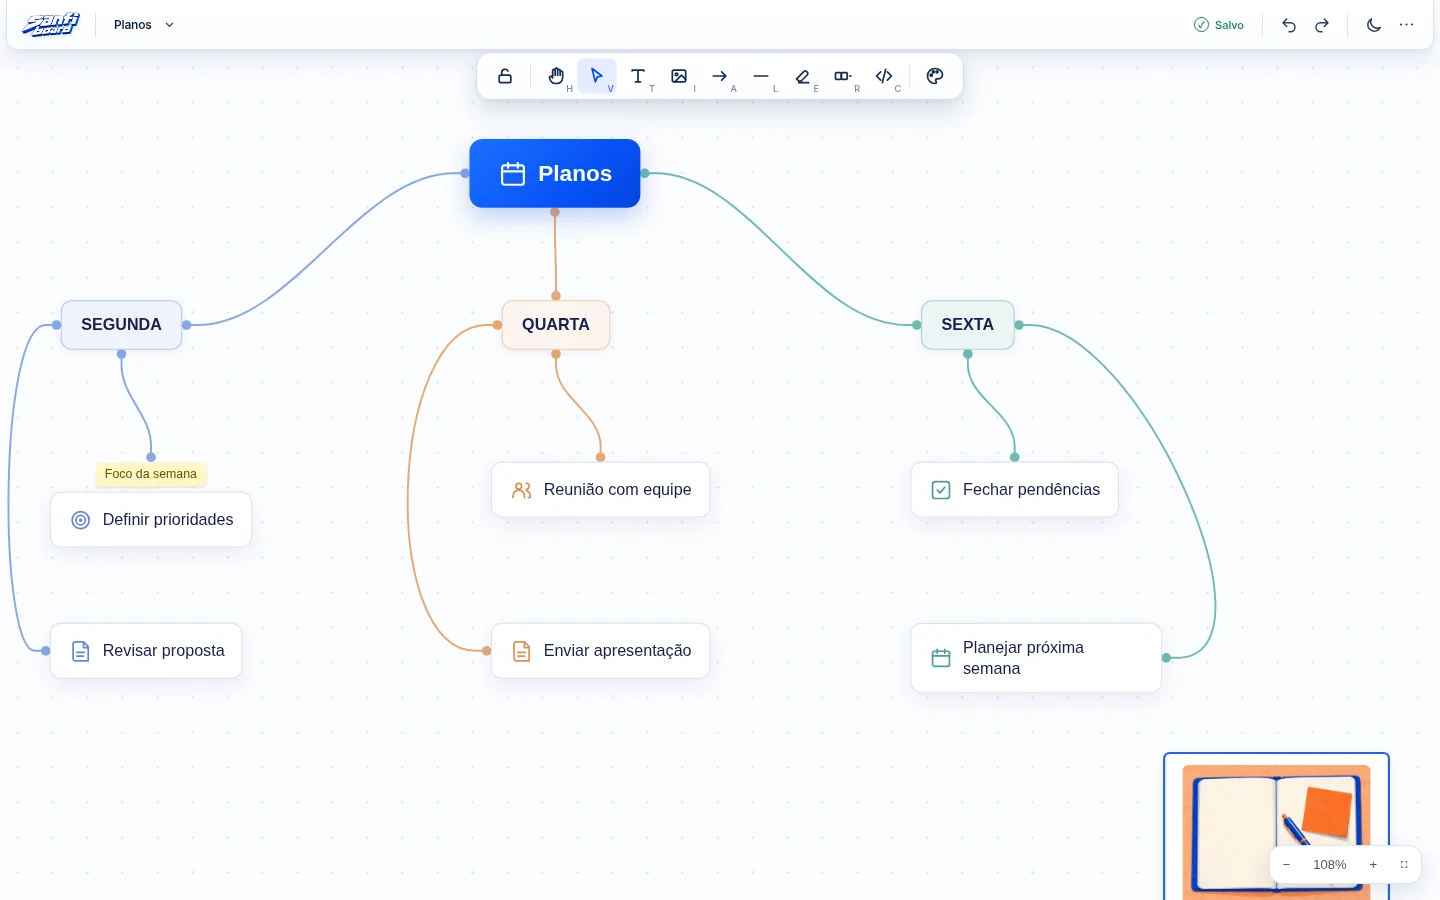
Task: Select the Enviar apresentação card
Action: (600, 651)
